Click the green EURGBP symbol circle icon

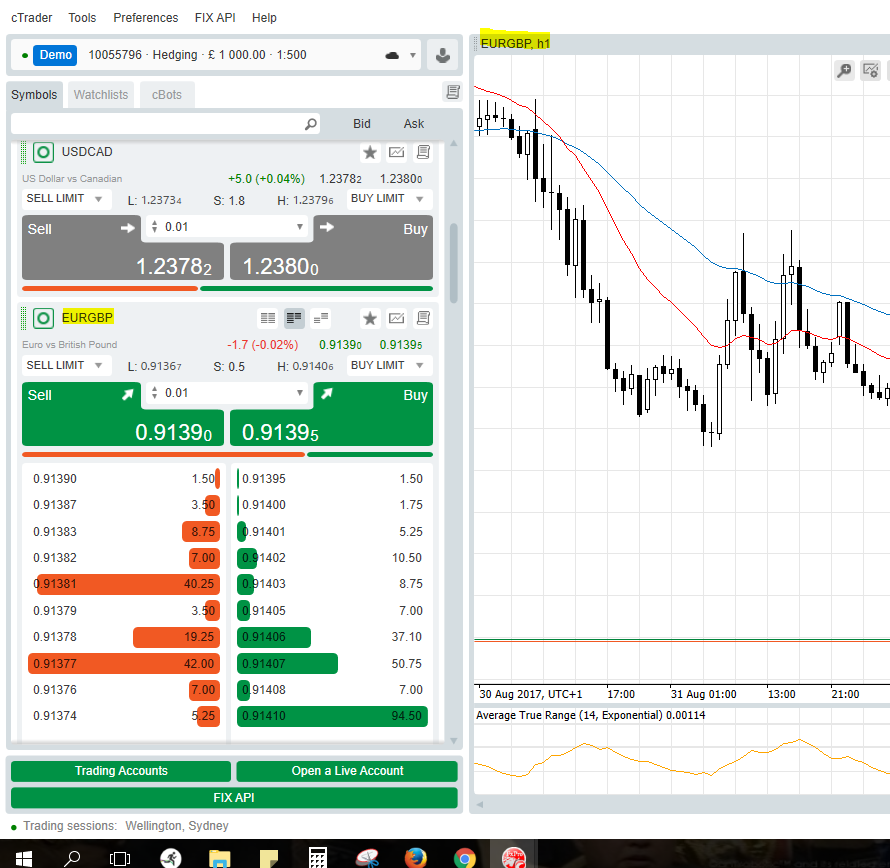43,318
